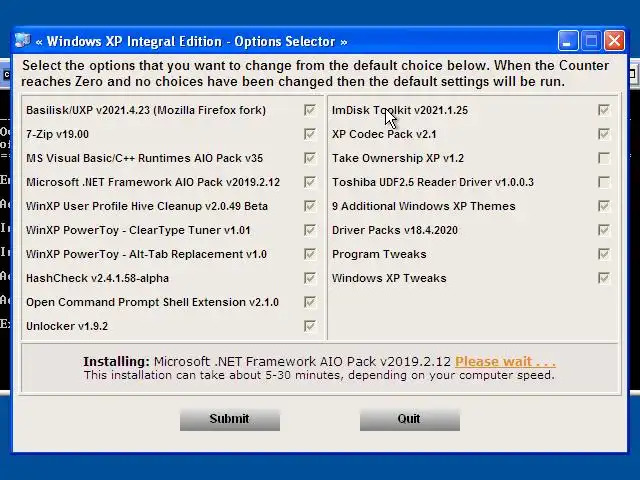
Task: Enable Toshiba UDF2.5 Reader Driver checkbox
Action: pyautogui.click(x=604, y=182)
